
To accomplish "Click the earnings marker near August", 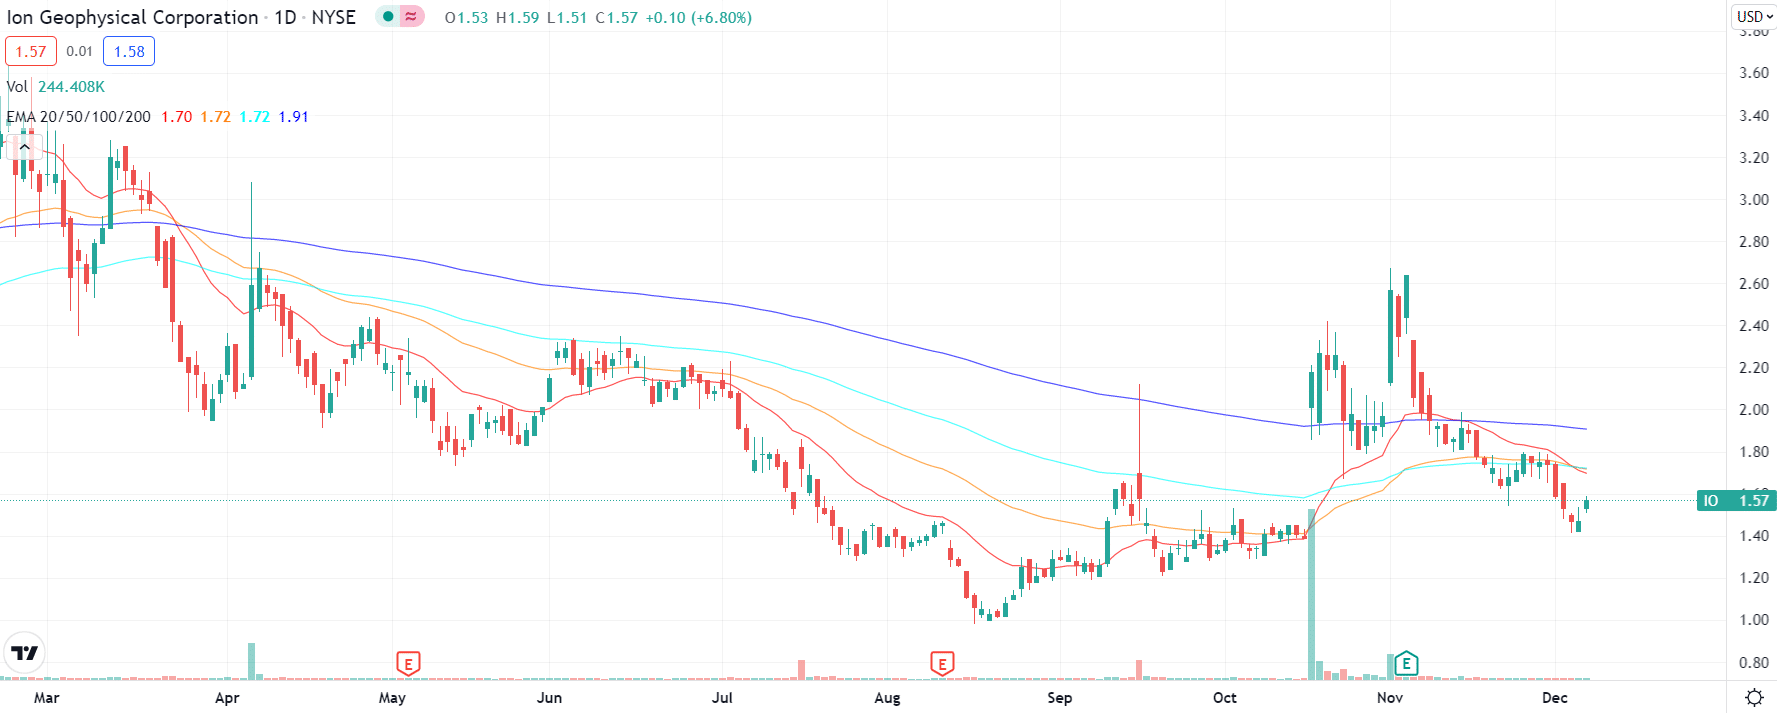I will 941,663.
